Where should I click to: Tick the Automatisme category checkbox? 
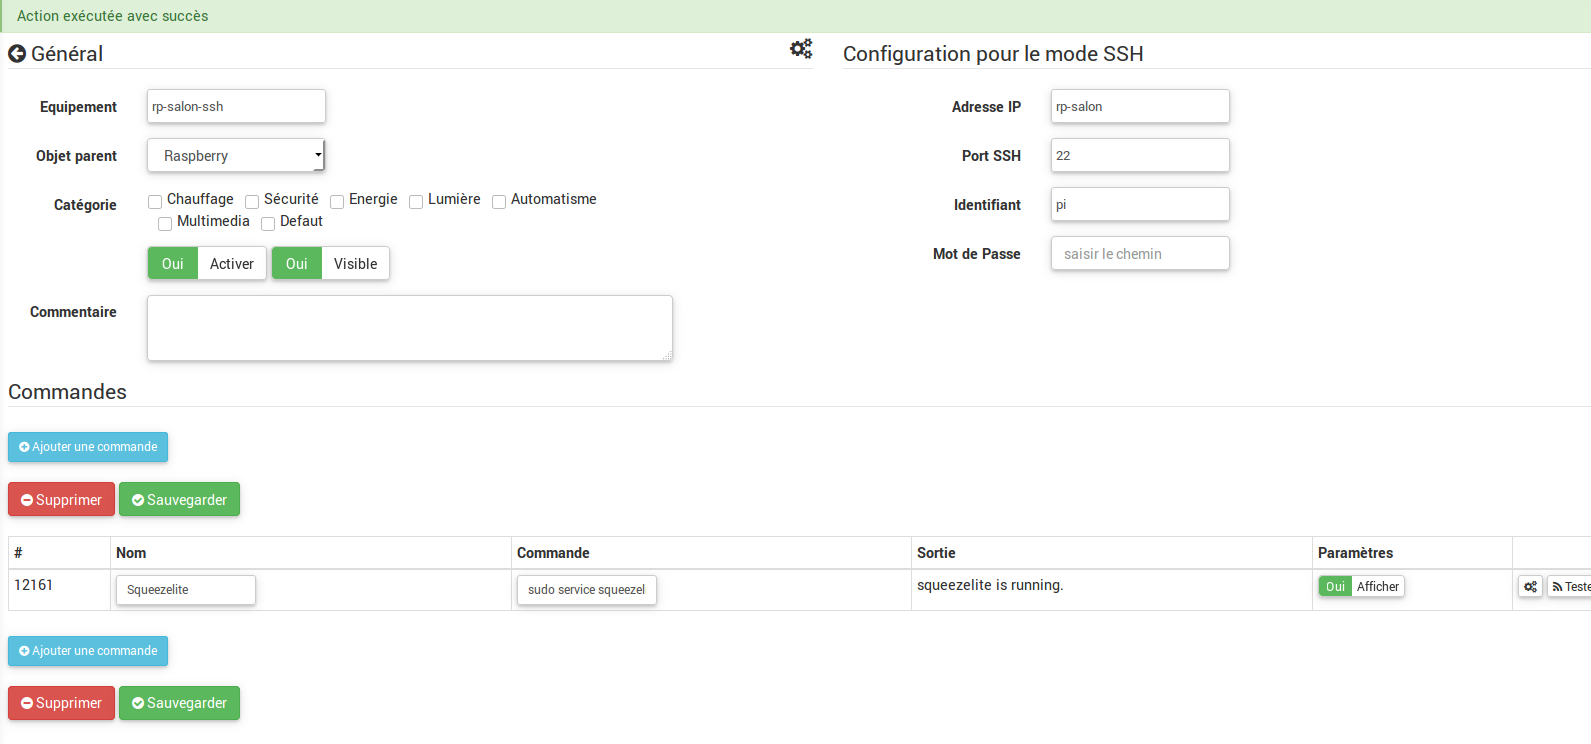point(499,202)
